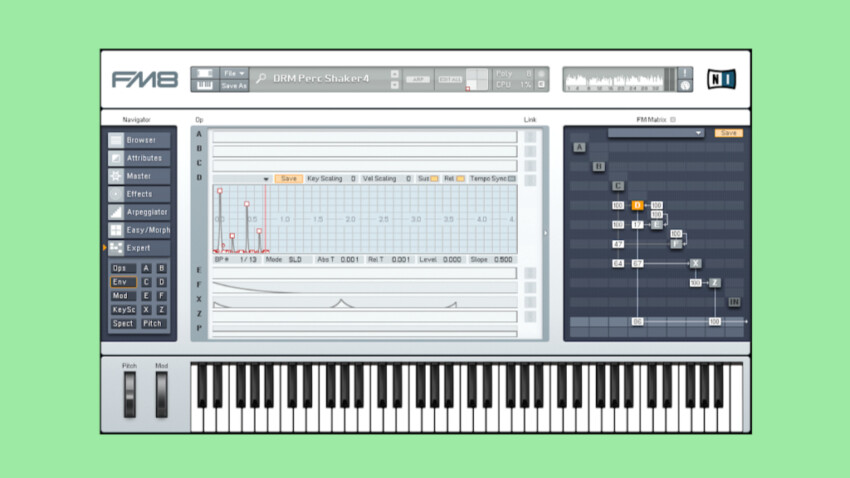The image size is (850, 478).
Task: Open the FM Matrix preset dropdown
Action: 655,133
